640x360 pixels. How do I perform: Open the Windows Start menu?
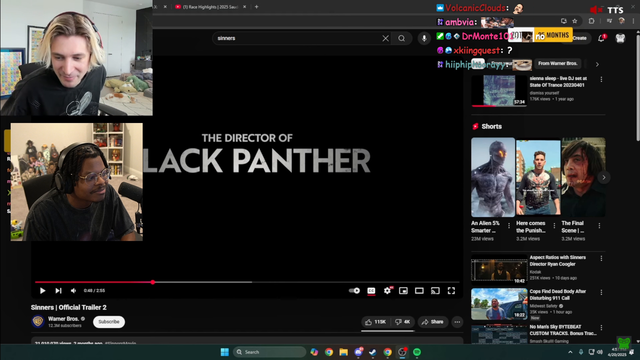(224, 352)
